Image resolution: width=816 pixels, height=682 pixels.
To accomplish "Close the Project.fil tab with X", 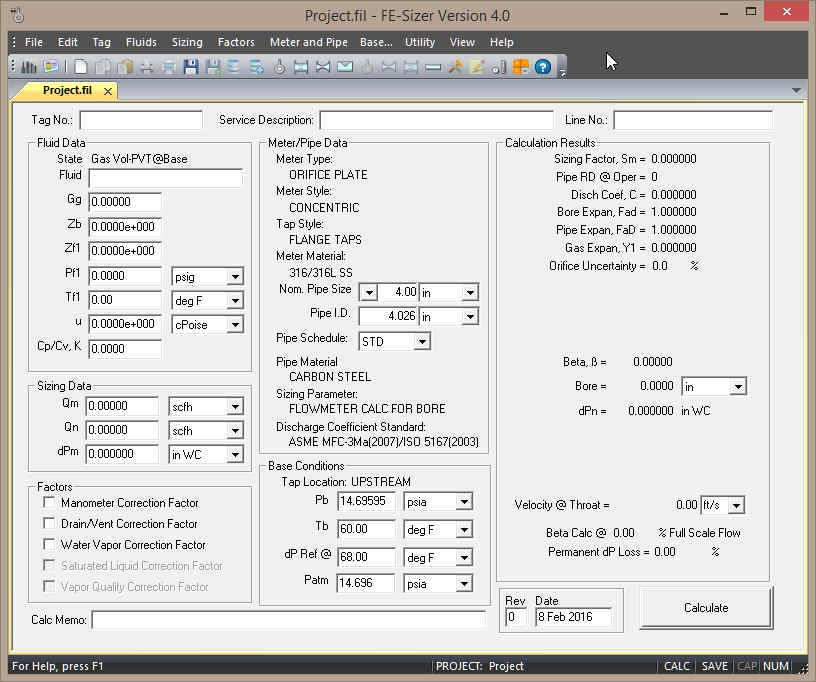I will (108, 91).
